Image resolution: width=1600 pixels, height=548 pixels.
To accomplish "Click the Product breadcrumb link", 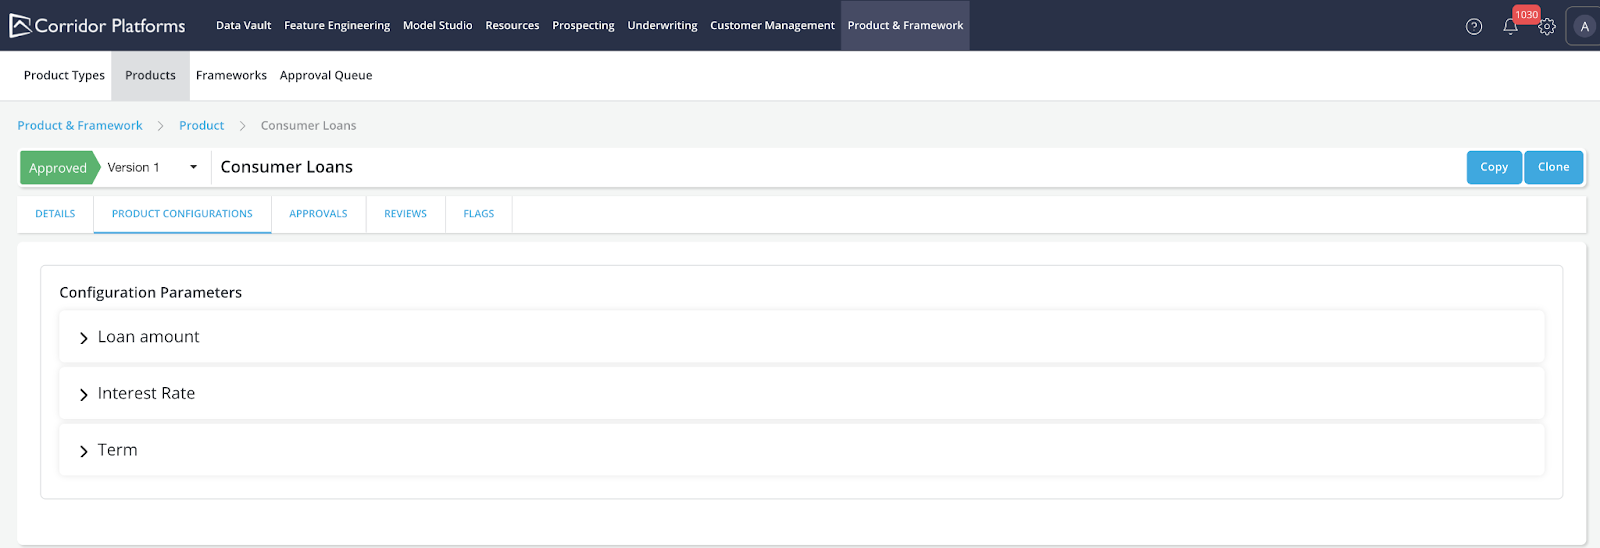I will point(201,126).
